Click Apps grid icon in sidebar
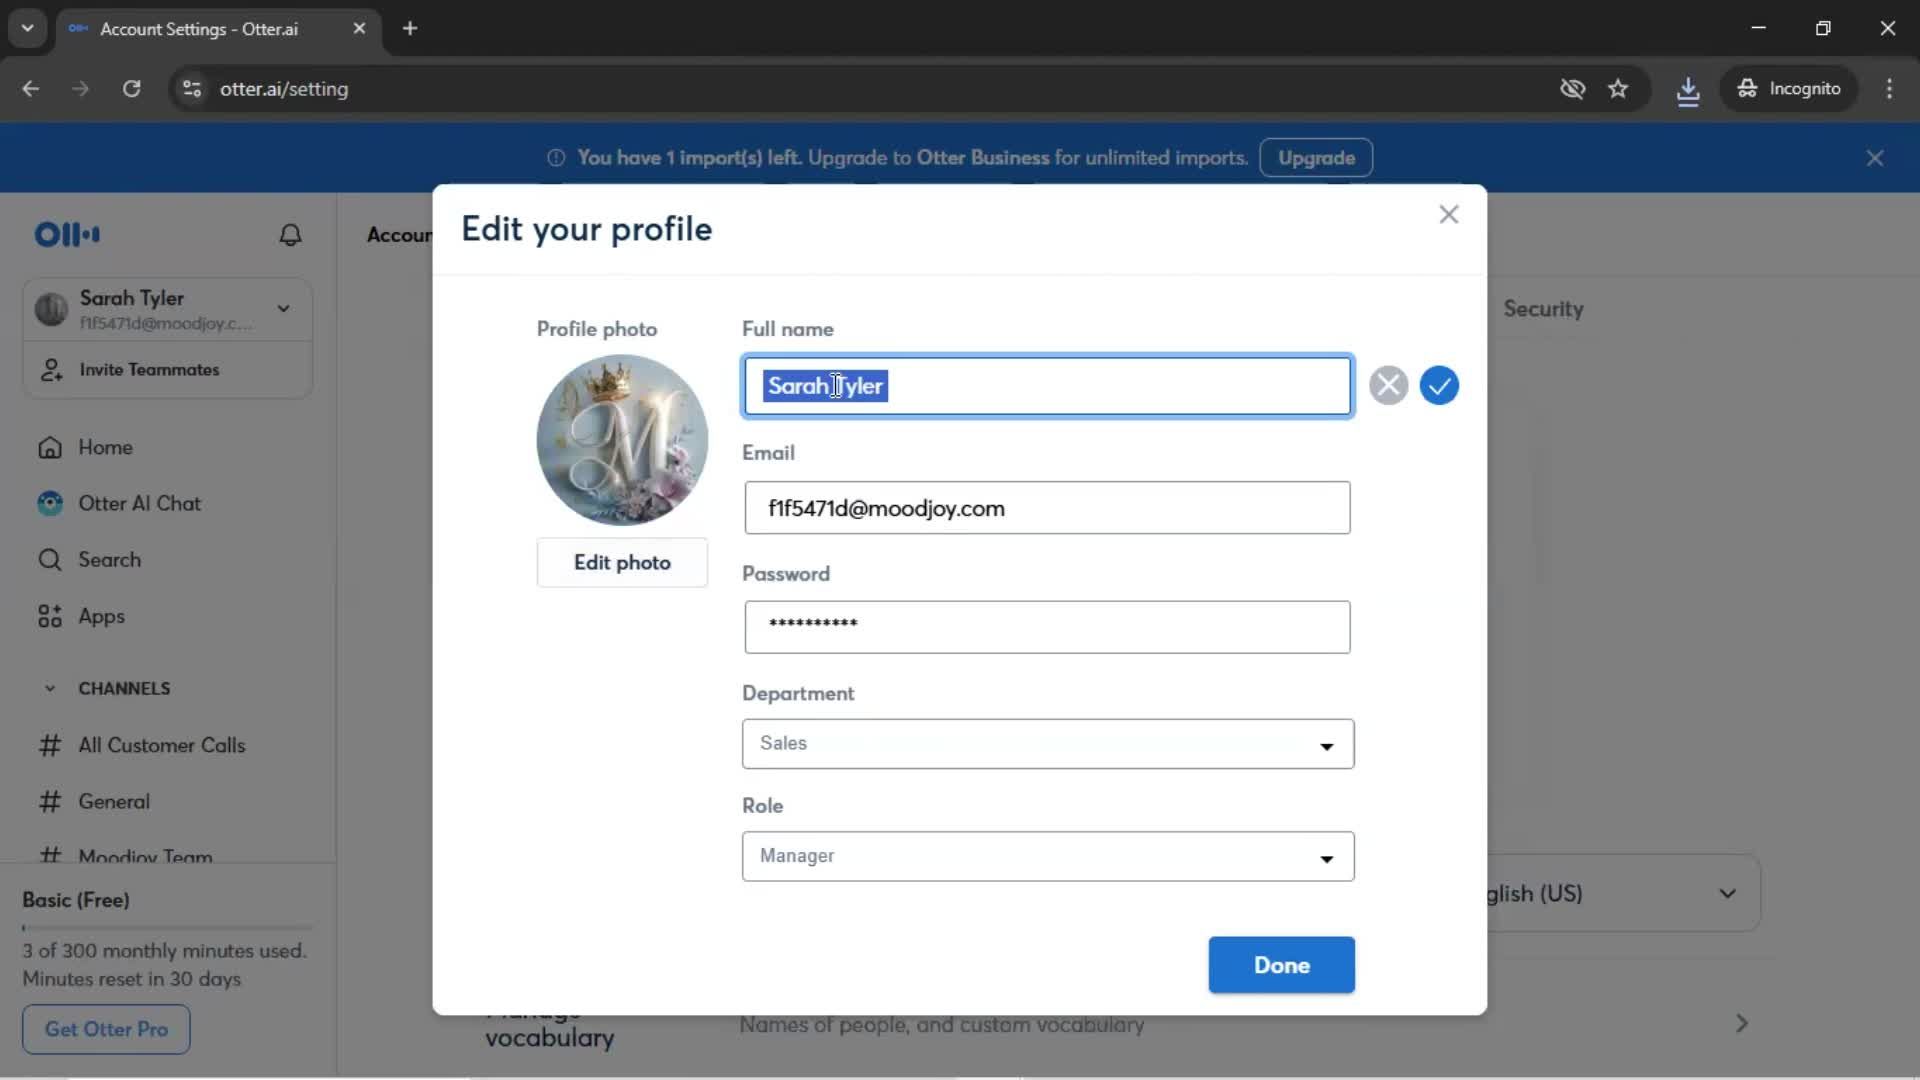 click(50, 616)
